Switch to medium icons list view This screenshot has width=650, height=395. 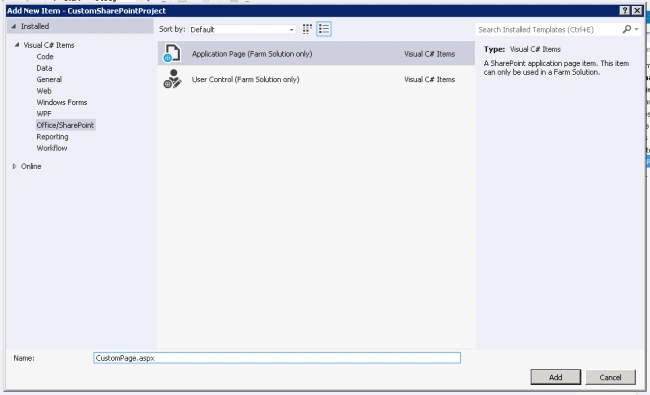[324, 29]
